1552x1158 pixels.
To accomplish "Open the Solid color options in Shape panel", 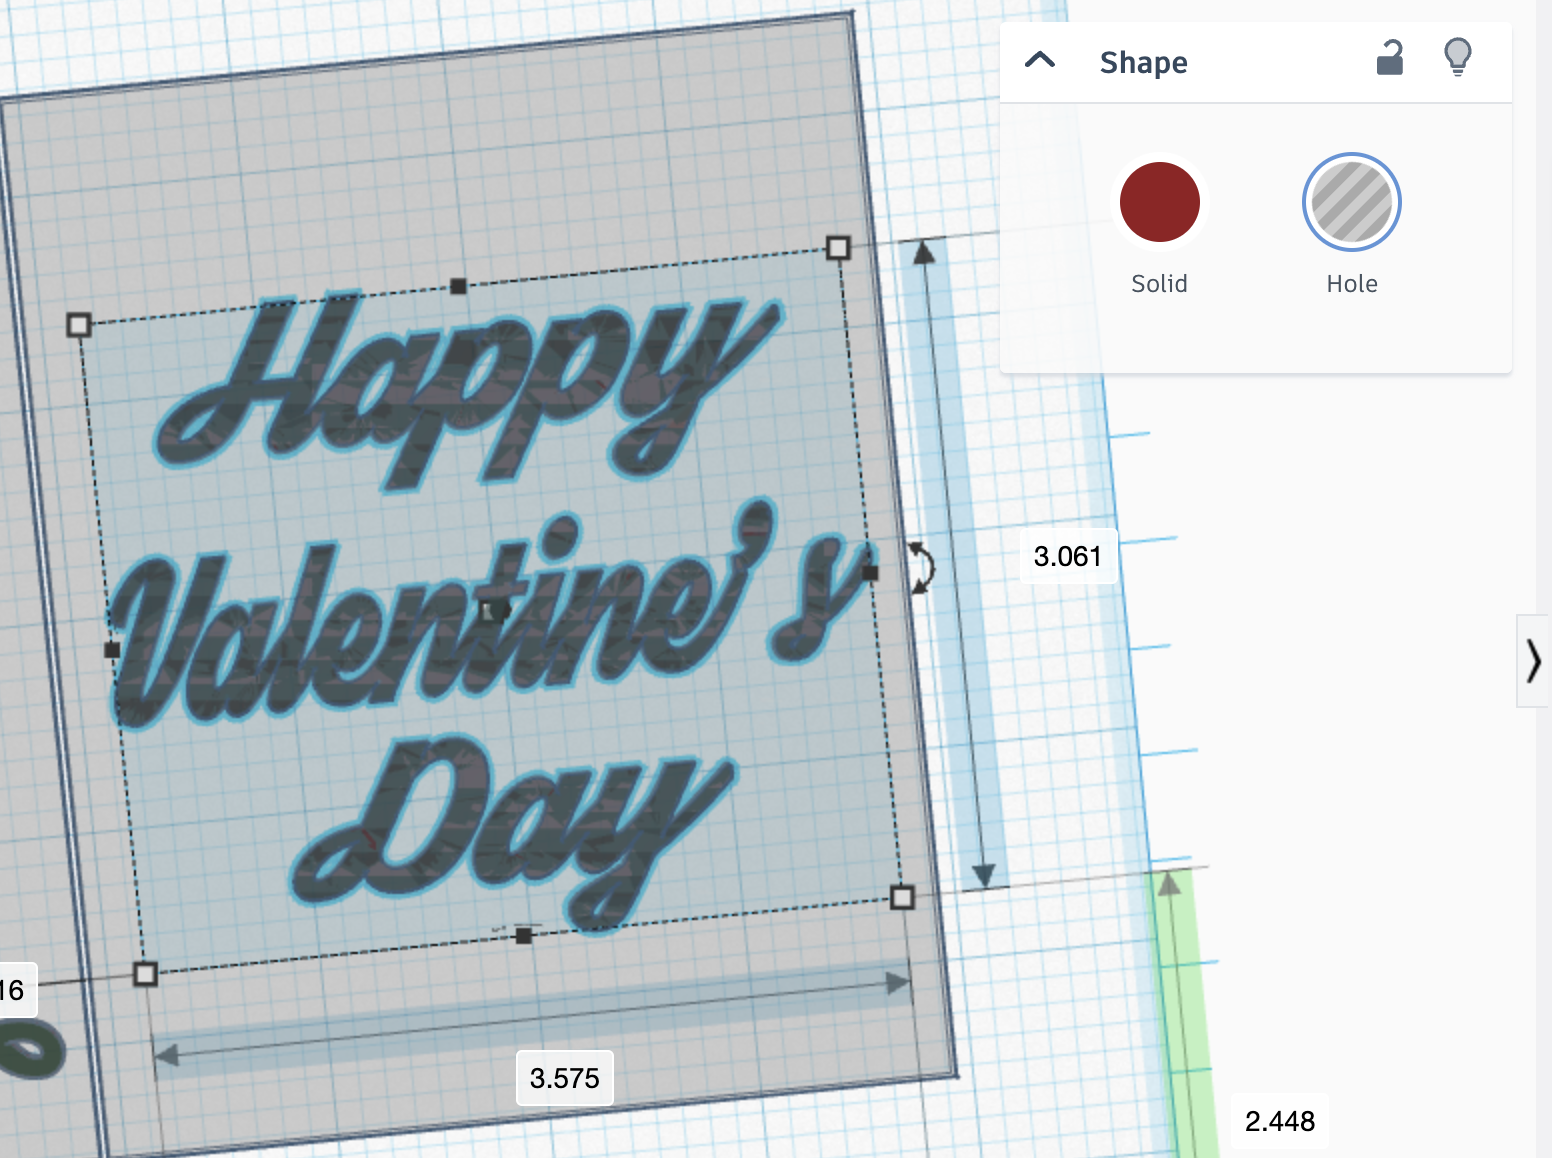I will pos(1160,202).
